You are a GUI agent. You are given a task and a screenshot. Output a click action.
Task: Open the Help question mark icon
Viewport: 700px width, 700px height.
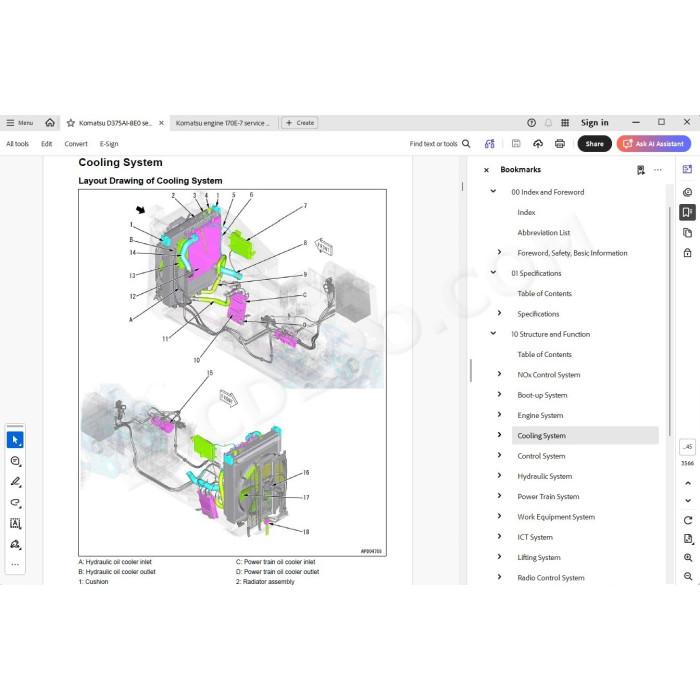tap(531, 123)
